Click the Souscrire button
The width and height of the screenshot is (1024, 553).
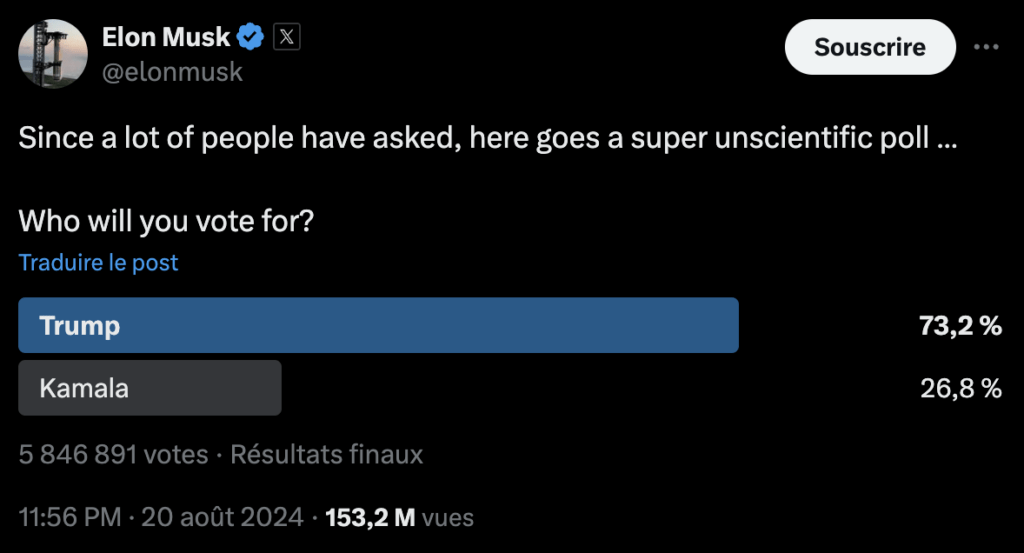(x=870, y=47)
